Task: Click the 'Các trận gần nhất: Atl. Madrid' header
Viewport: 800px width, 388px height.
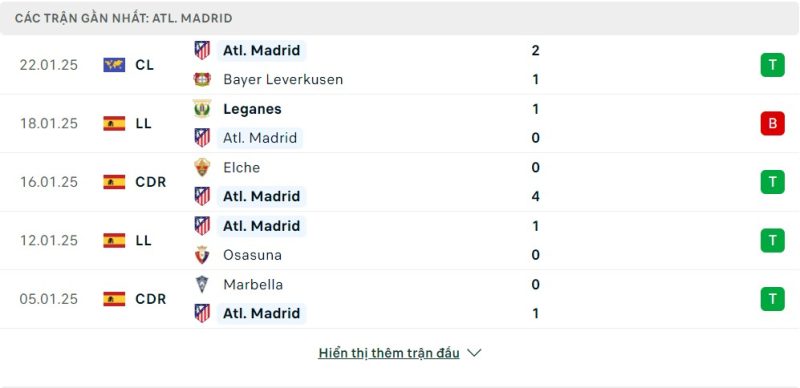Action: 123,18
